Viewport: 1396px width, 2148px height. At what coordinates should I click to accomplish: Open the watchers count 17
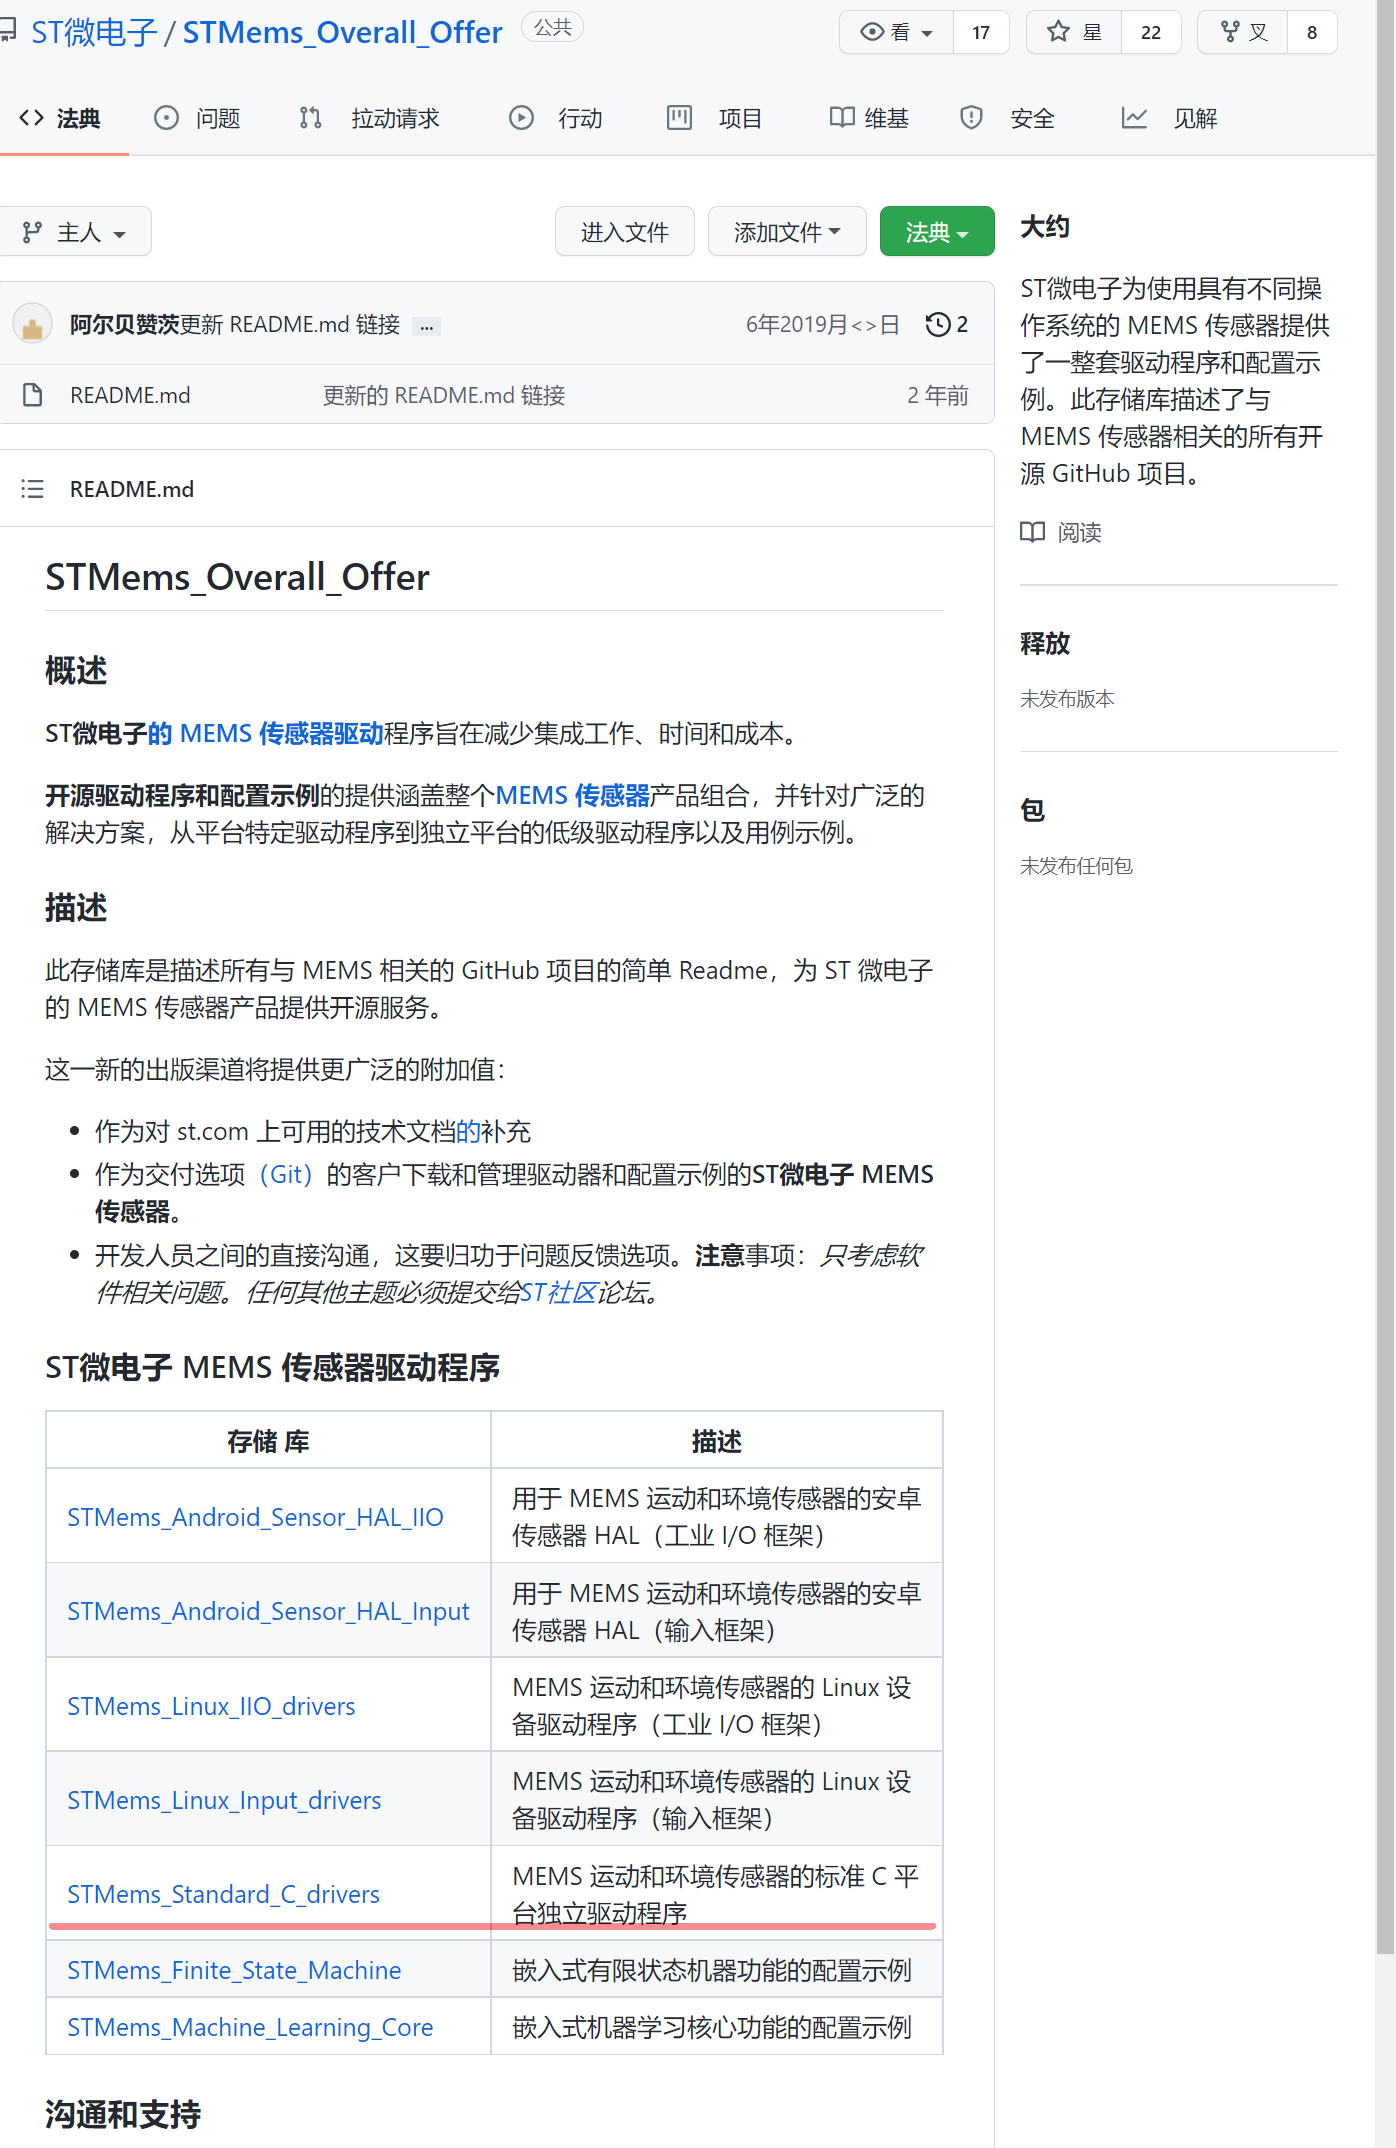(x=981, y=32)
